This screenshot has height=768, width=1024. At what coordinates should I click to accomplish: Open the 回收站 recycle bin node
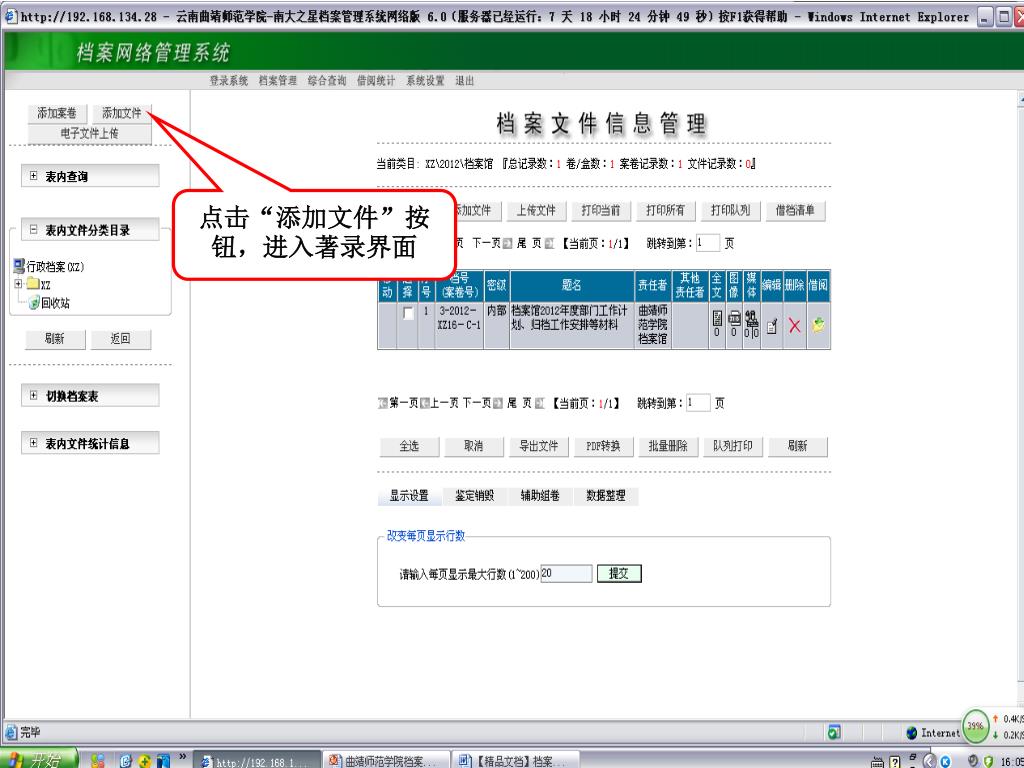tap(50, 303)
